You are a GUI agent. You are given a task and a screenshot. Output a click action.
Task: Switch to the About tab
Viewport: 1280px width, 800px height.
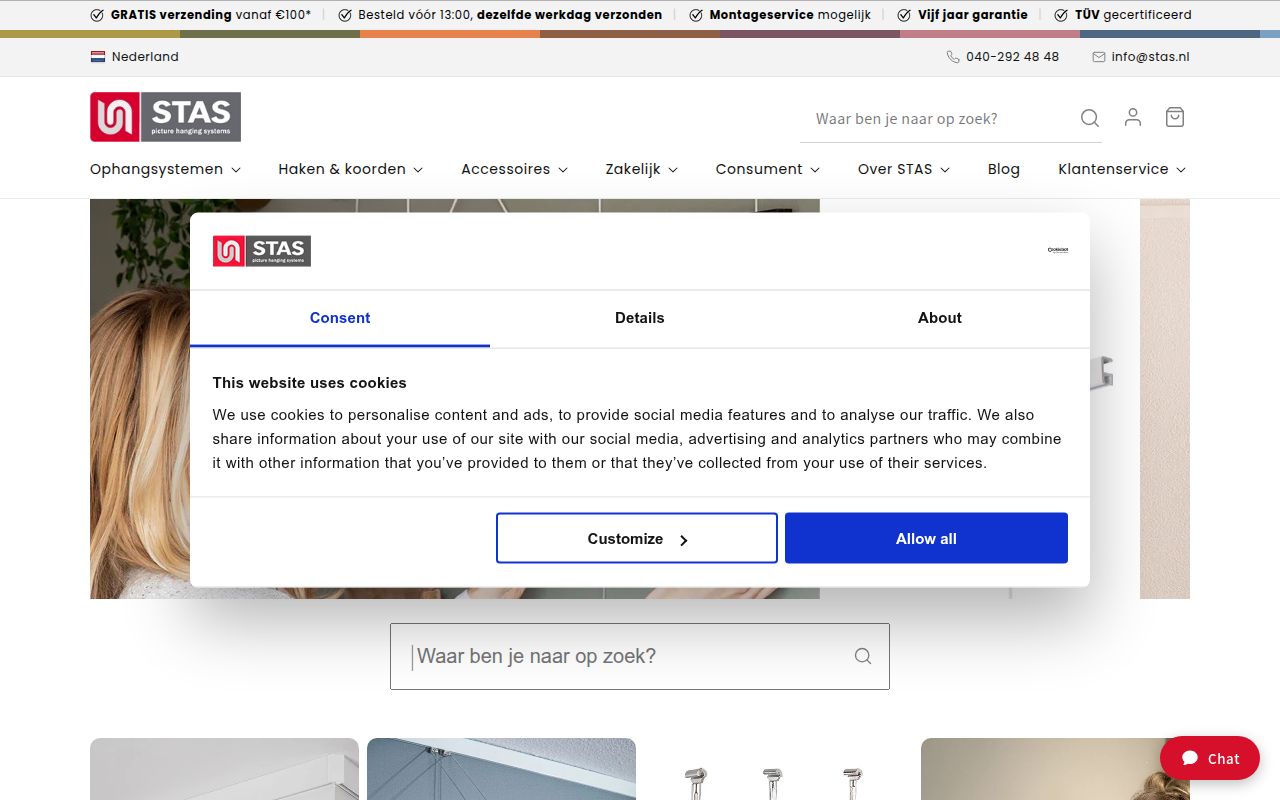coord(940,318)
